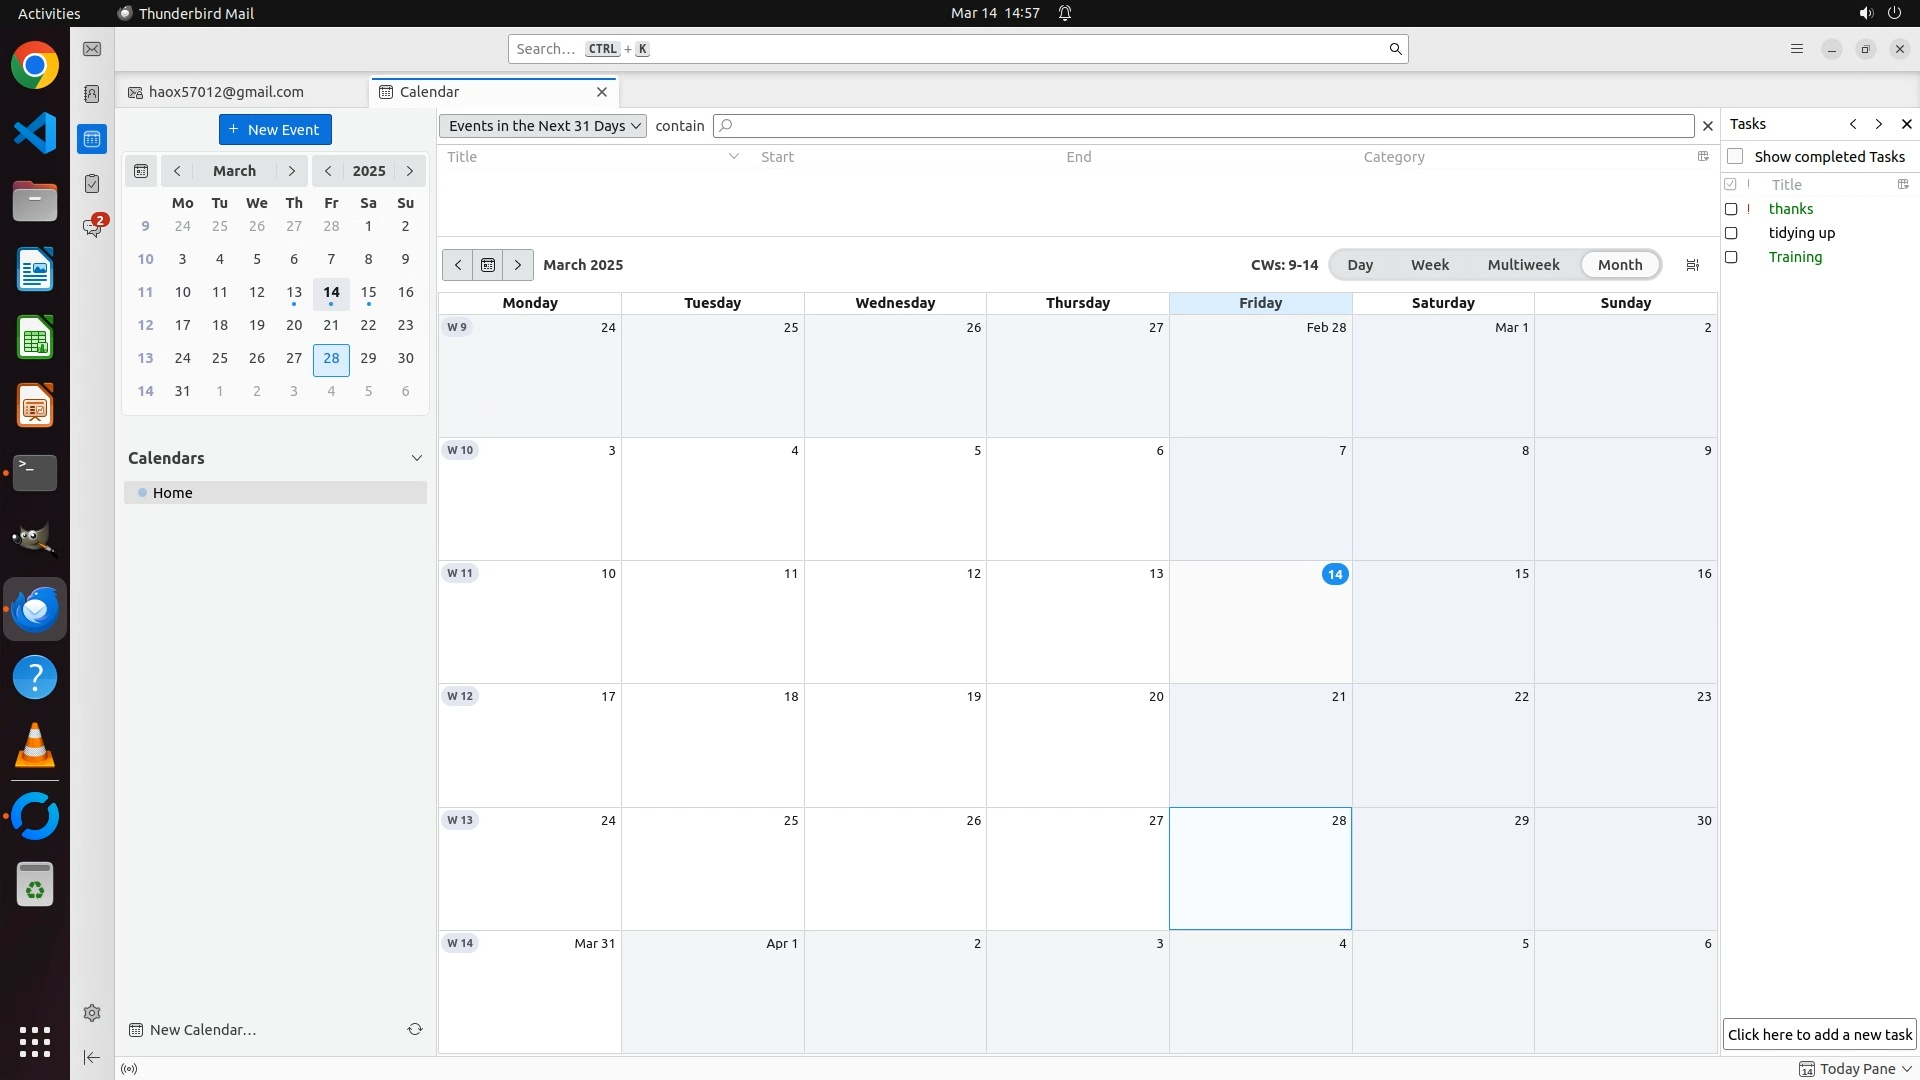Open 'Events in the Next 31 Days' dropdown
The height and width of the screenshot is (1080, 1920).
543,126
